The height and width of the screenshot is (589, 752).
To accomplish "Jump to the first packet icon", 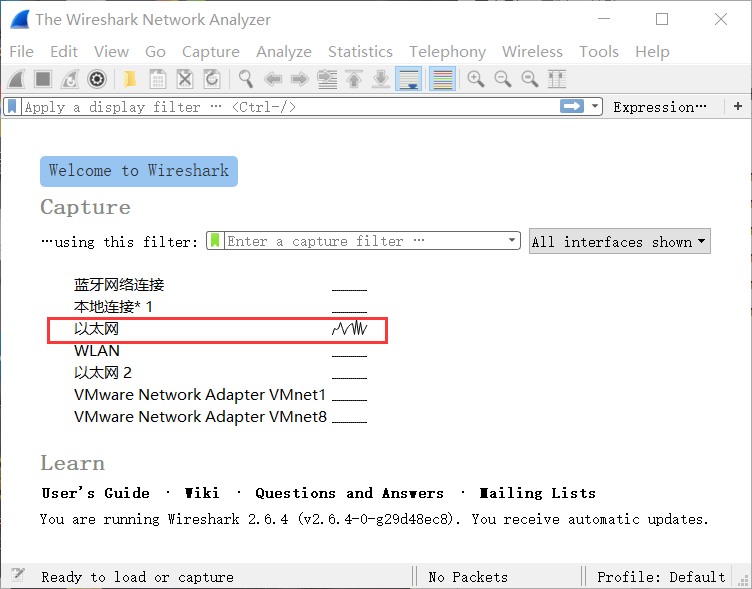I will pos(354,79).
